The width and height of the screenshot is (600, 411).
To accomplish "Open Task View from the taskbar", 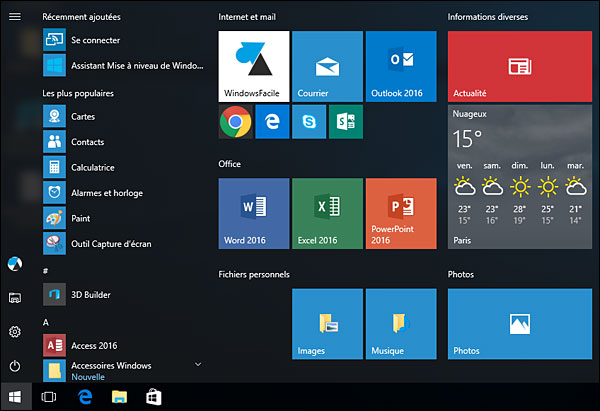I will coord(49,397).
